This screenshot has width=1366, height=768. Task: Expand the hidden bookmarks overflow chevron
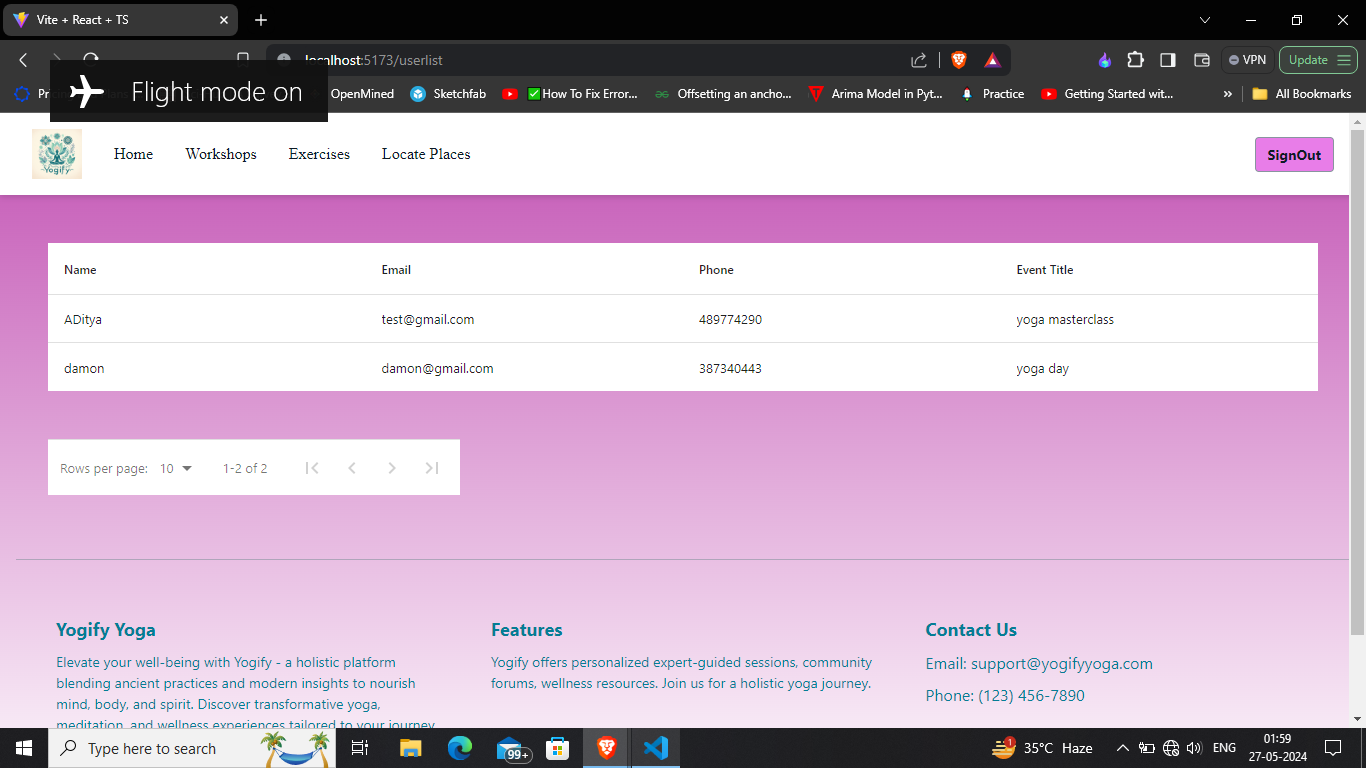(1228, 94)
